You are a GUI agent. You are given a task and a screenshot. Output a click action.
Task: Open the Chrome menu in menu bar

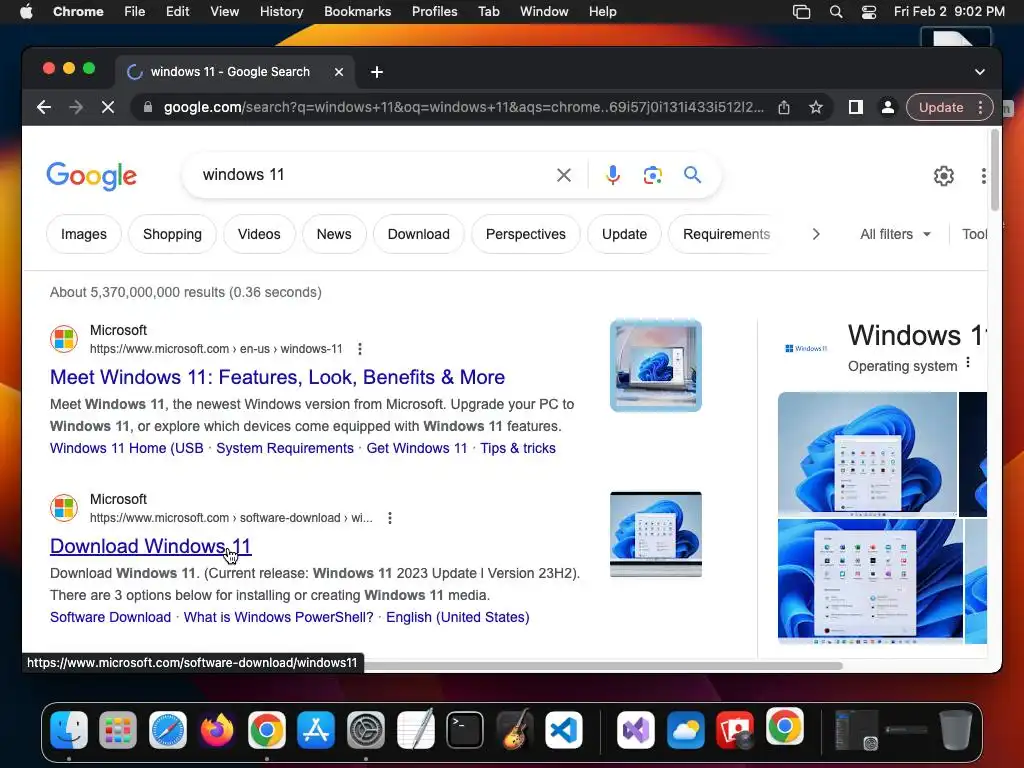[x=78, y=12]
